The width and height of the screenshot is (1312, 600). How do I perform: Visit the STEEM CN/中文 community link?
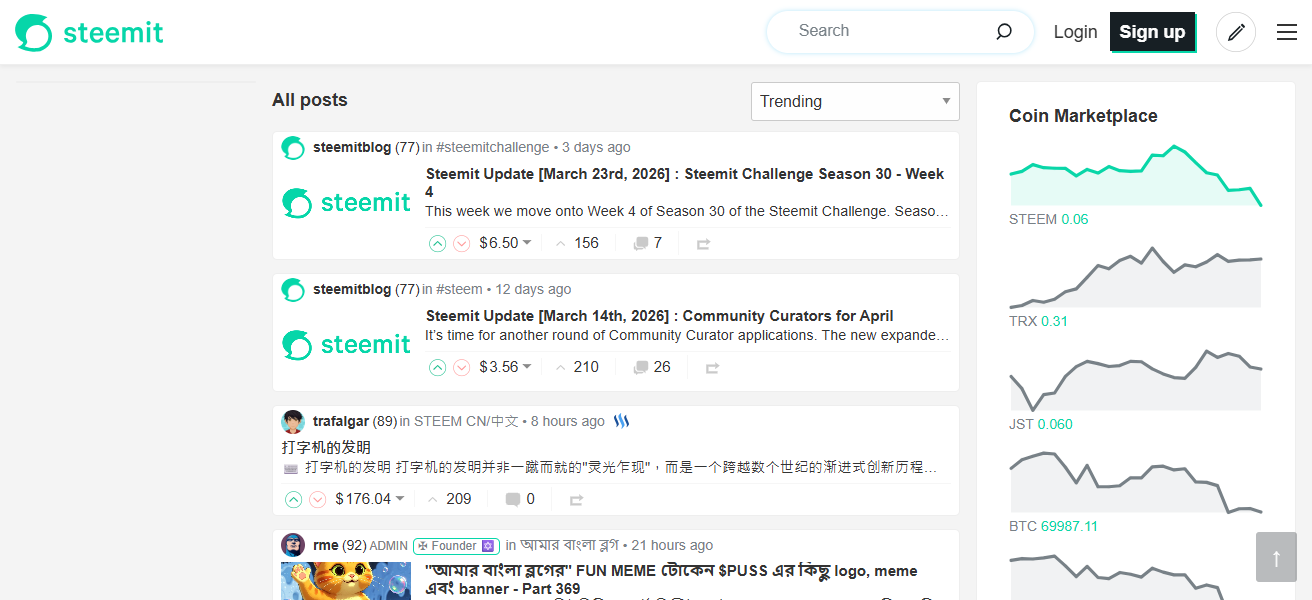466,421
